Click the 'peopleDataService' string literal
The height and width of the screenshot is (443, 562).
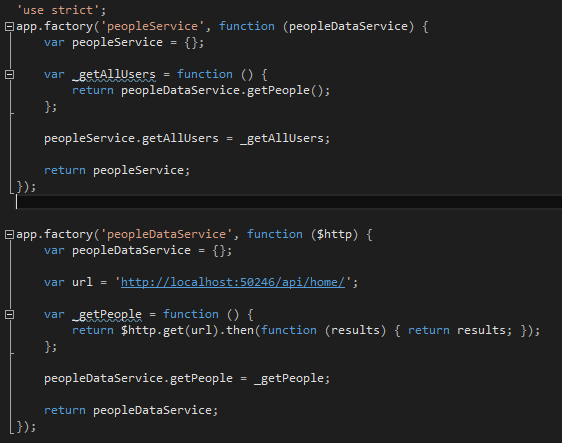[166, 234]
